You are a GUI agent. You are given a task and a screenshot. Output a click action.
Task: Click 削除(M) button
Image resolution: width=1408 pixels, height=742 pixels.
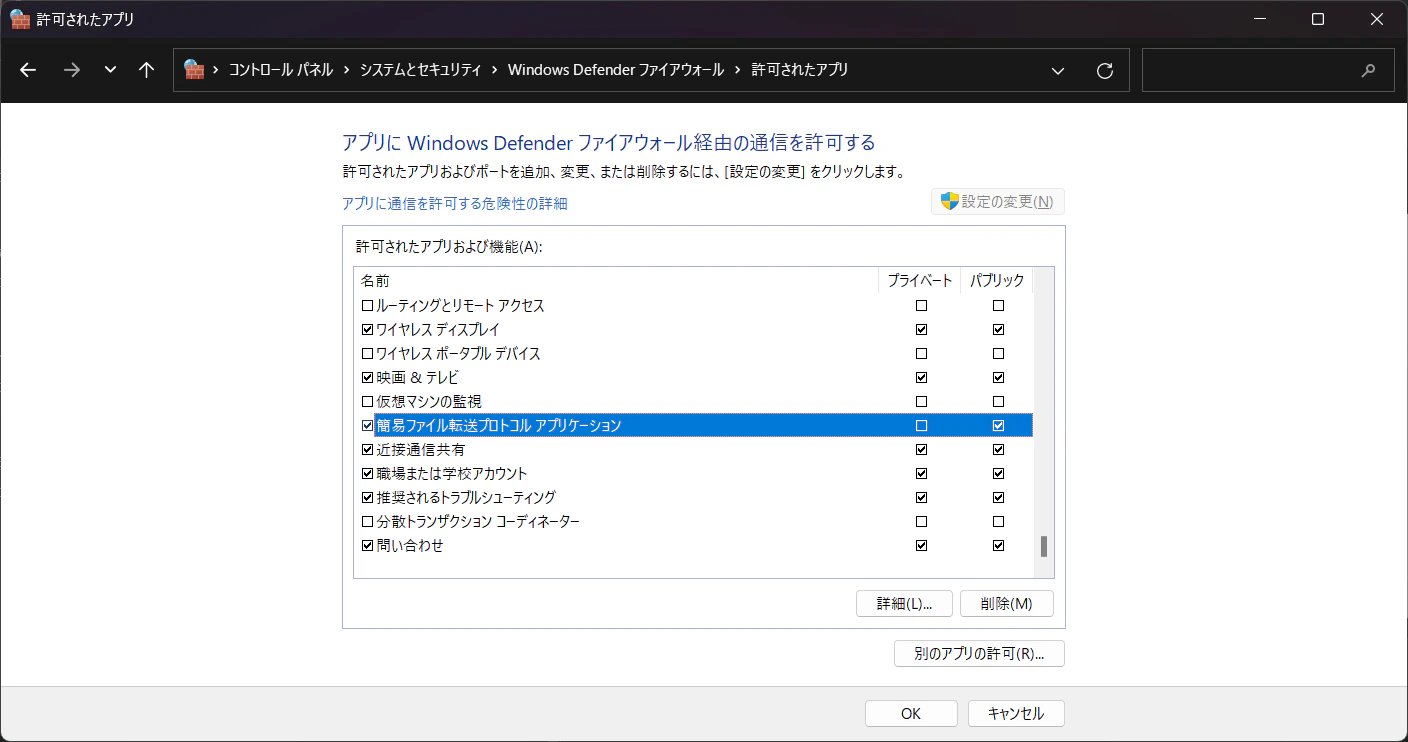pos(1007,604)
